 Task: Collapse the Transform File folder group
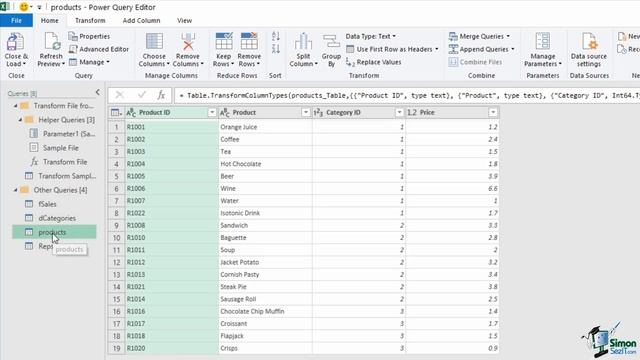tap(16, 106)
